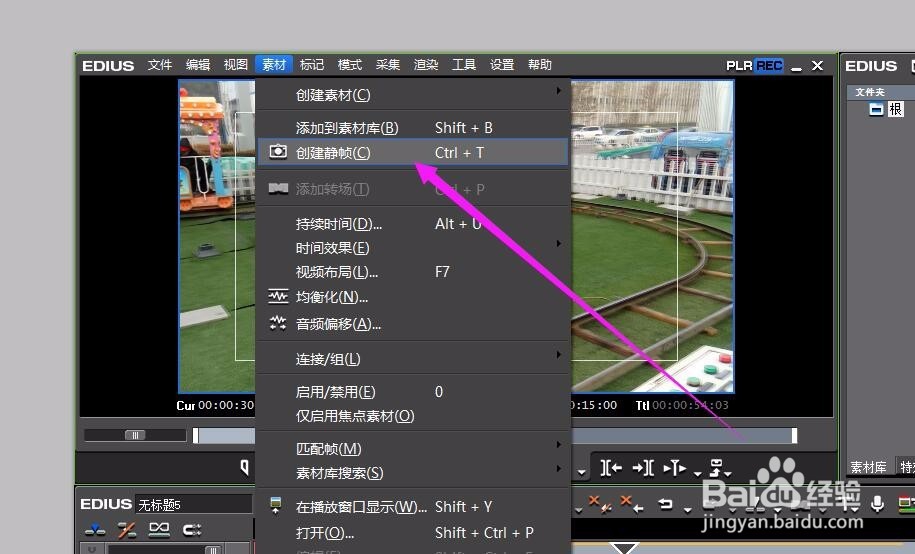
Task: Choose 视频布局(L)... menu entry
Action: point(413,272)
